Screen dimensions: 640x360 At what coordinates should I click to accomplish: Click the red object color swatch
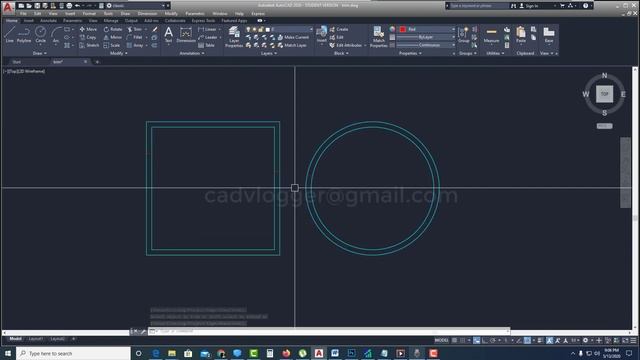tap(403, 29)
